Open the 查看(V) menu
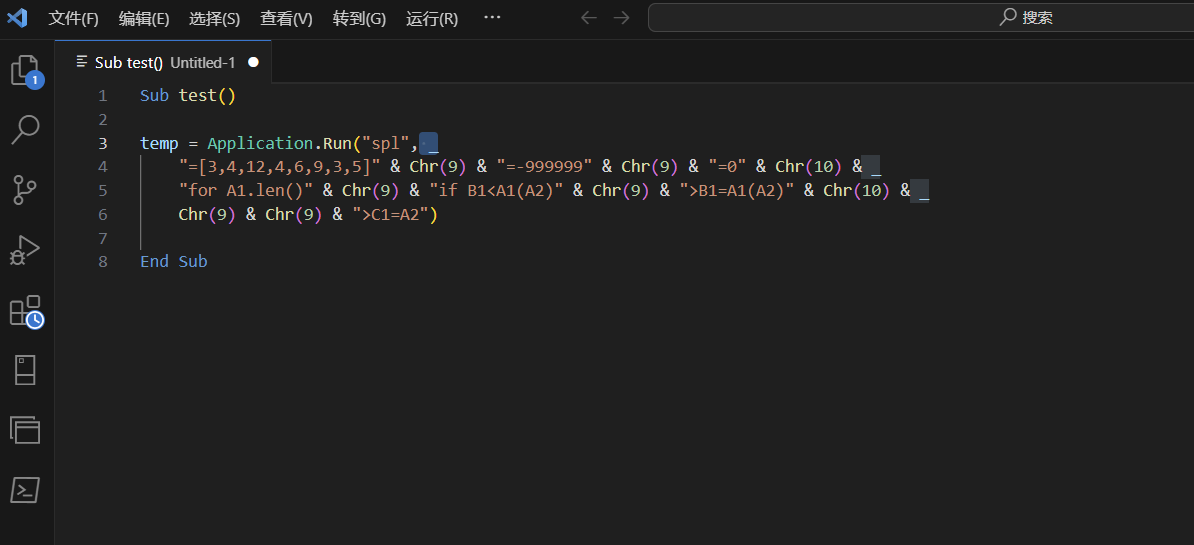 tap(286, 18)
